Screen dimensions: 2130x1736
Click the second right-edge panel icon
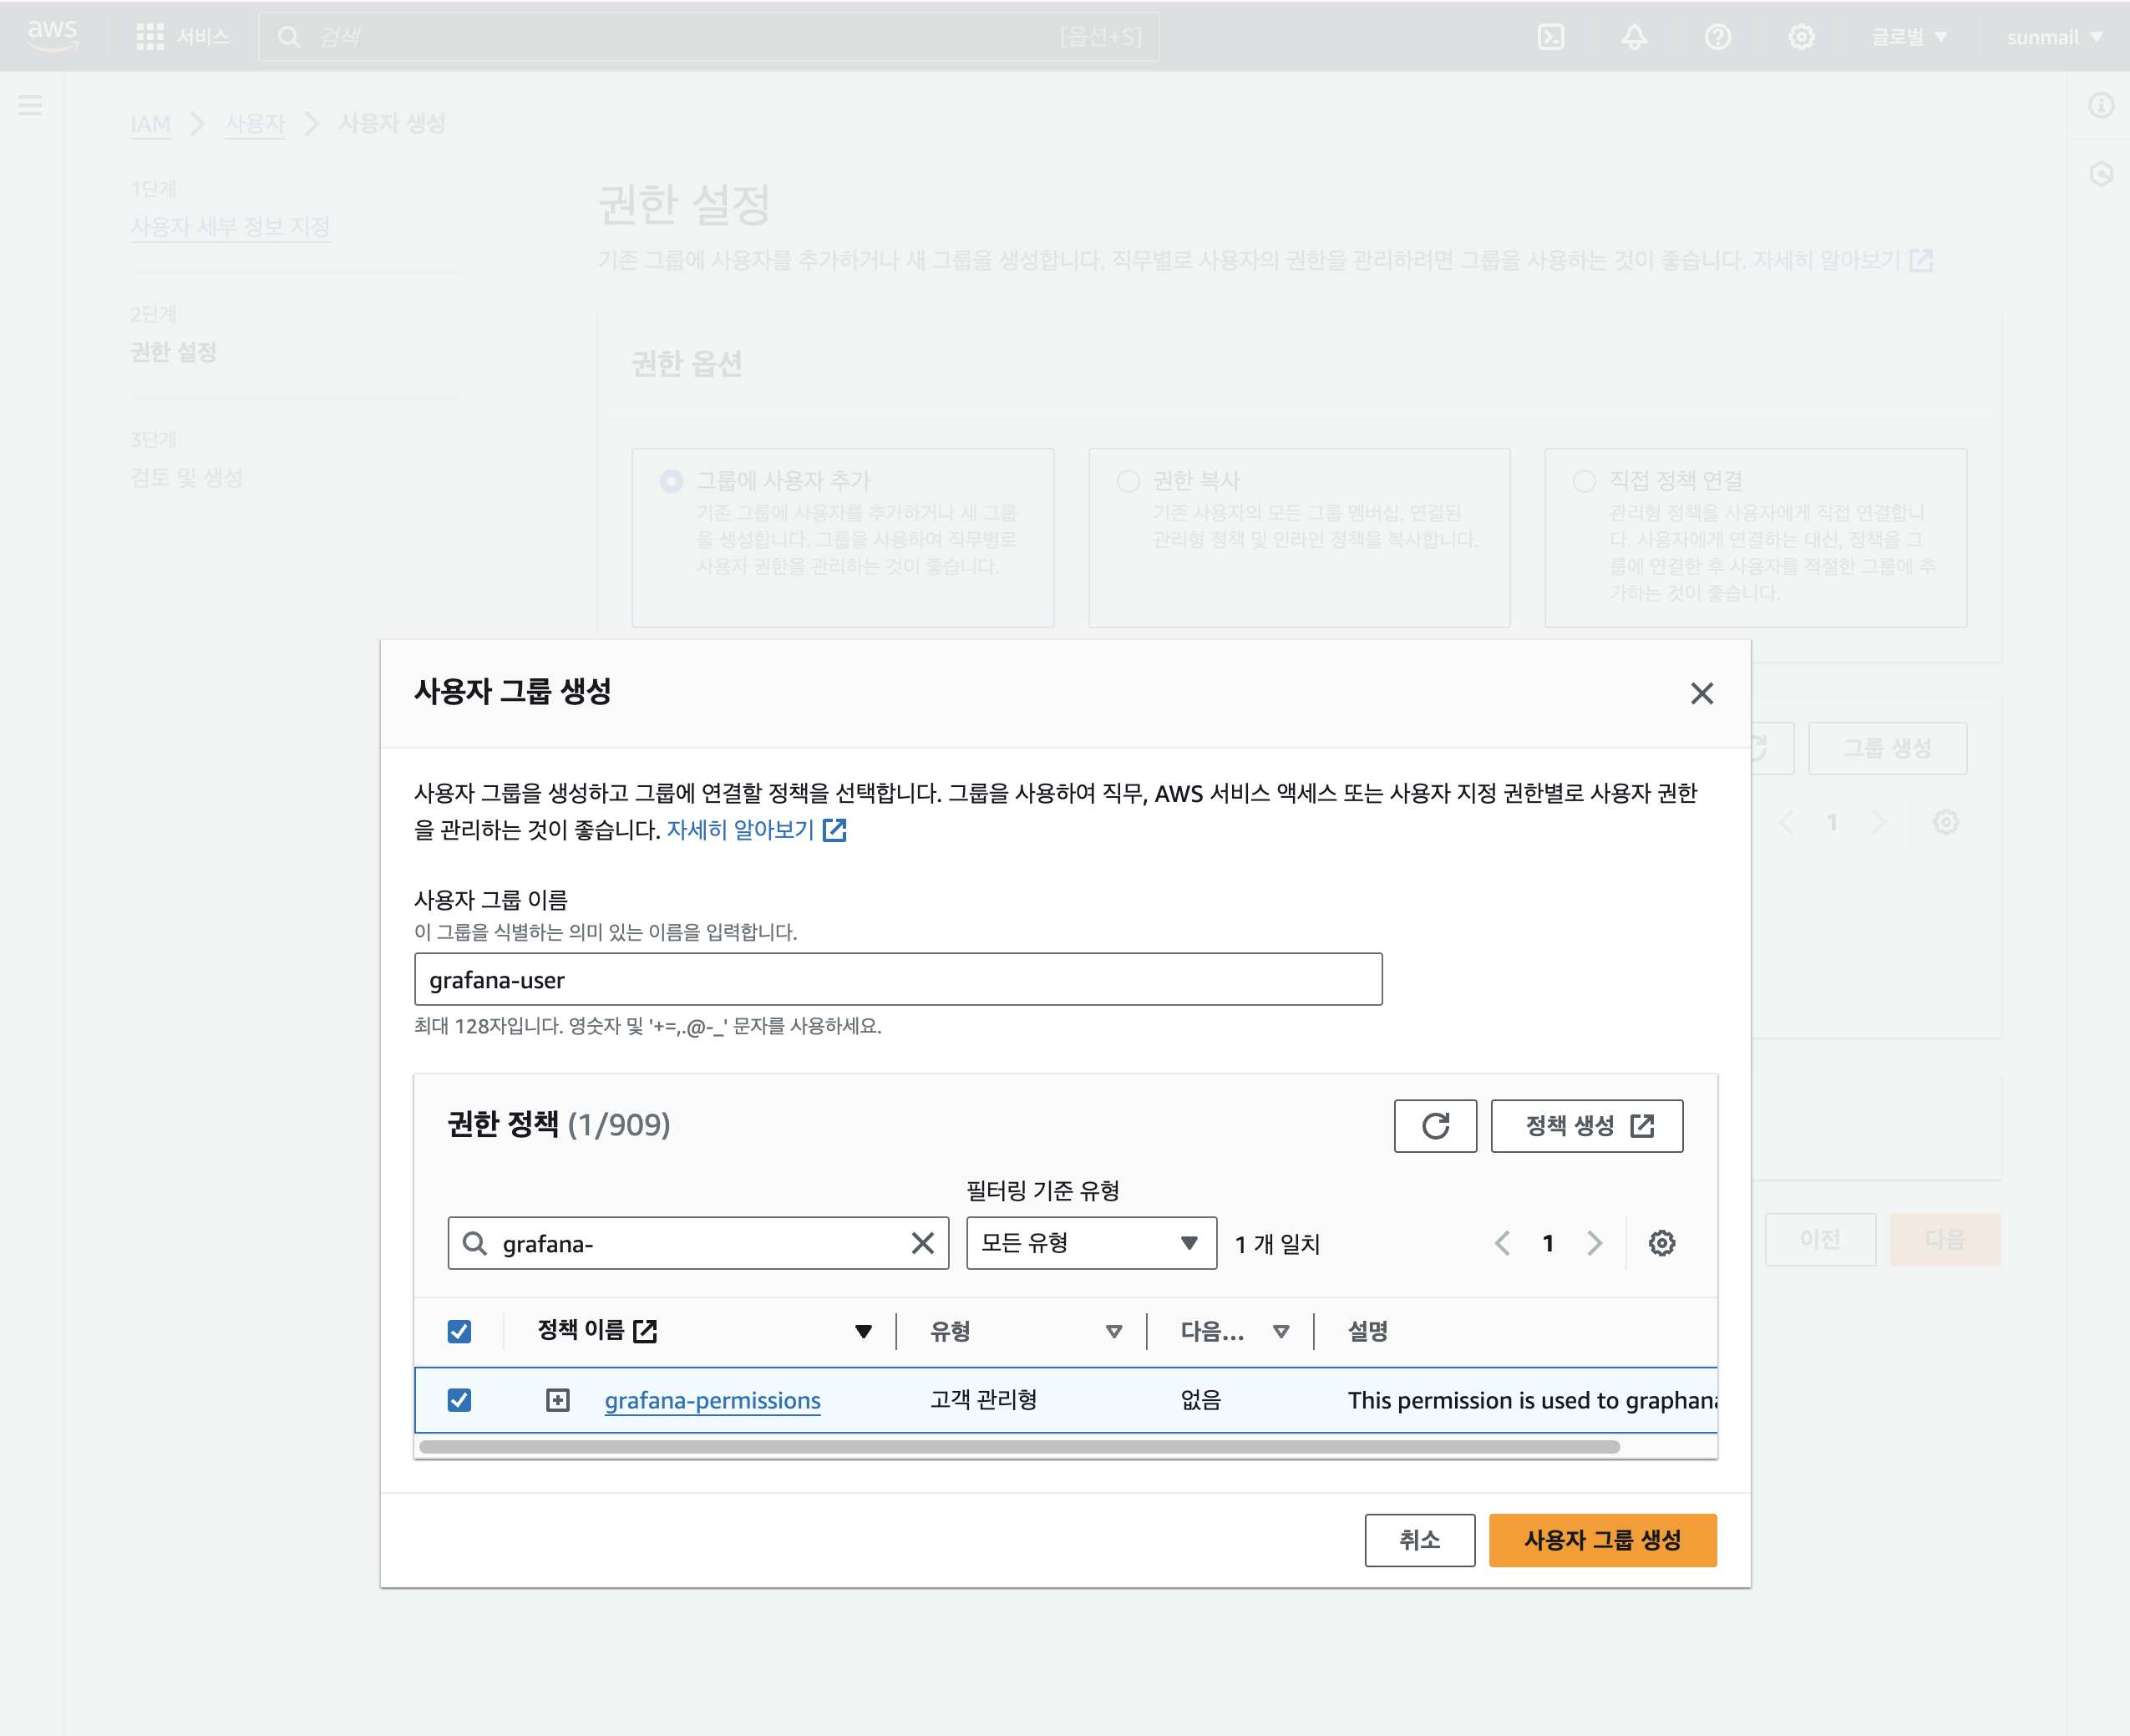2101,175
